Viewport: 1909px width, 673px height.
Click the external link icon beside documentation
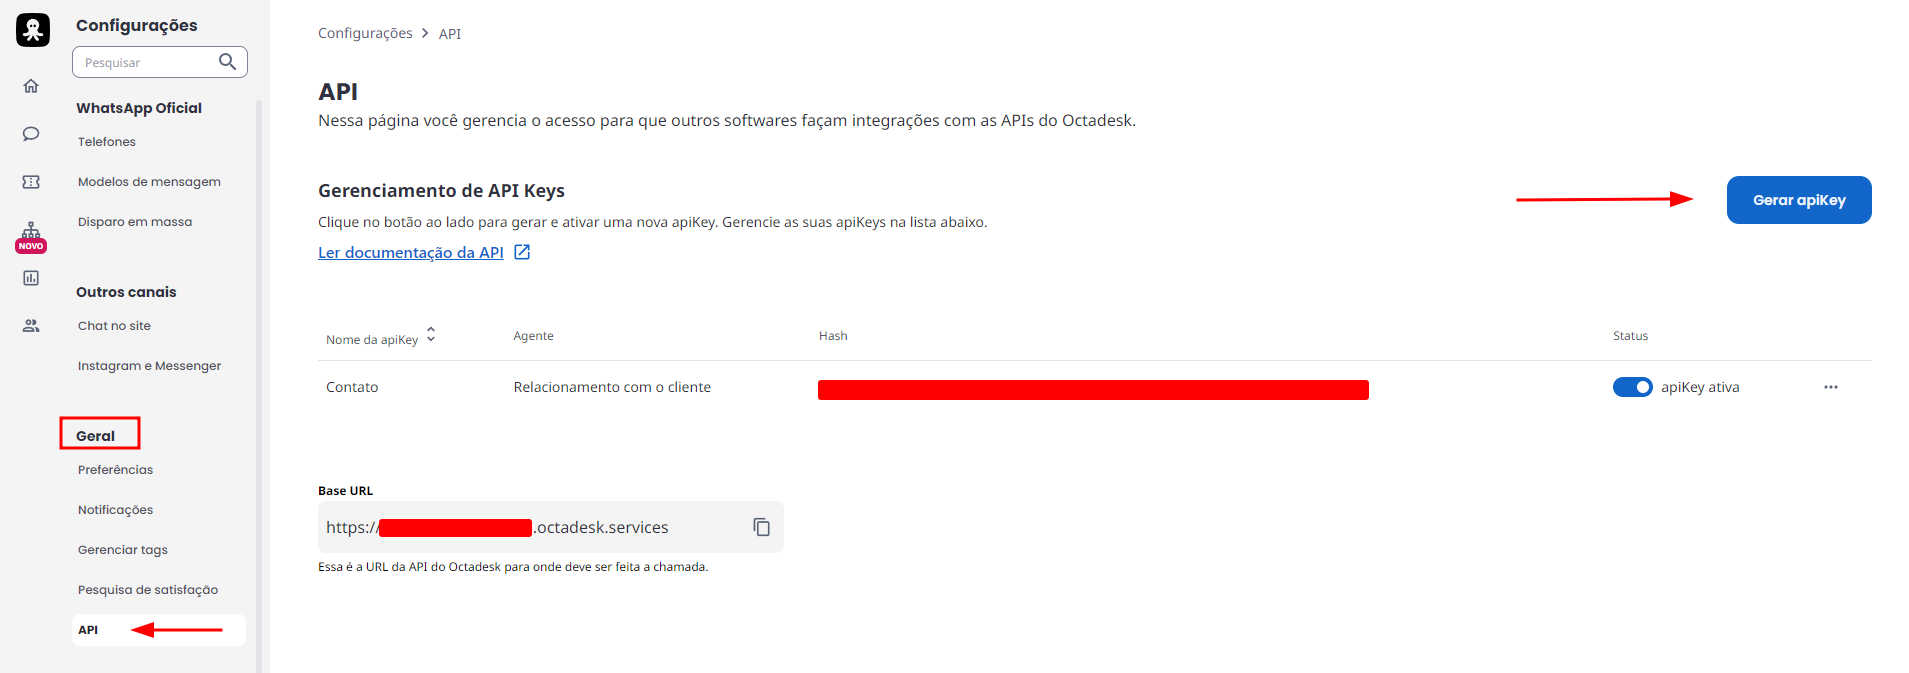[x=522, y=252]
